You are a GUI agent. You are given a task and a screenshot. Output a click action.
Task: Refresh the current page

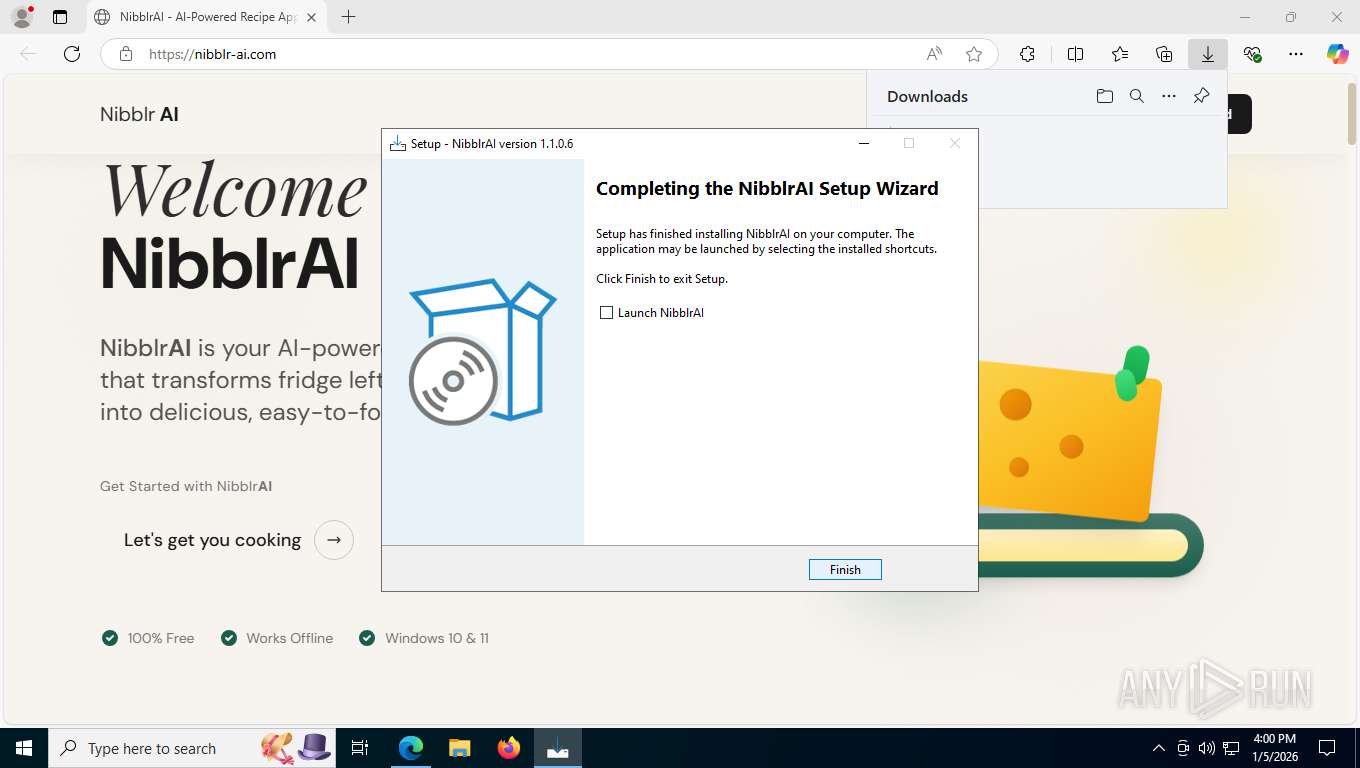(72, 54)
